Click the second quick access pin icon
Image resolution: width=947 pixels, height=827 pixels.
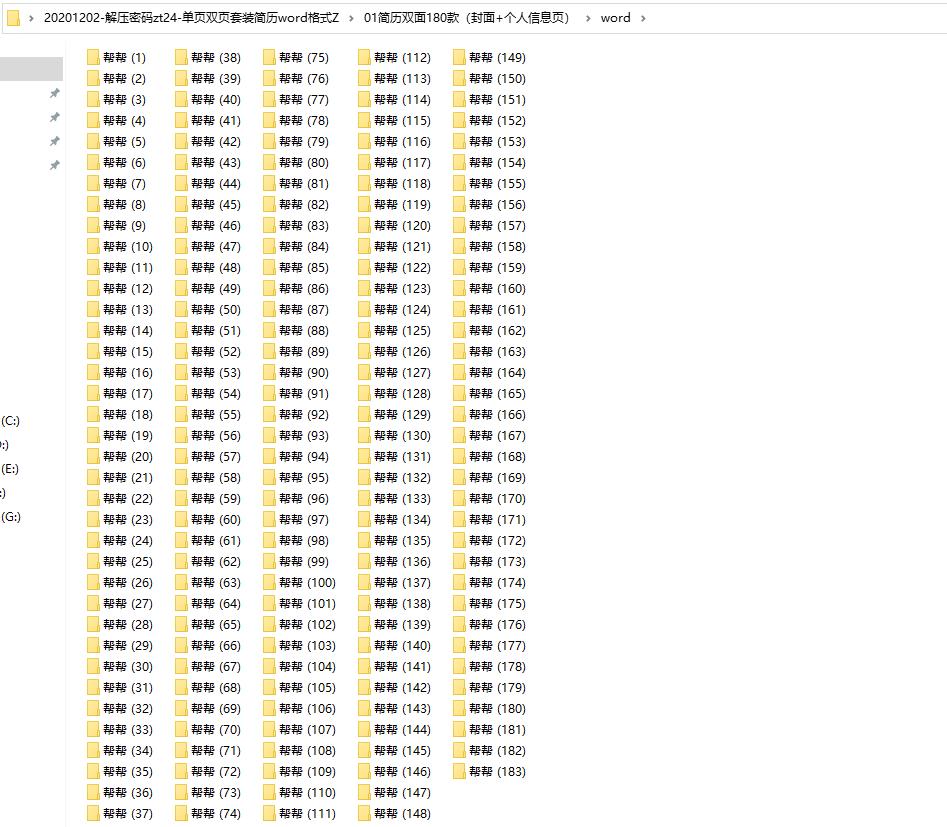[x=54, y=117]
